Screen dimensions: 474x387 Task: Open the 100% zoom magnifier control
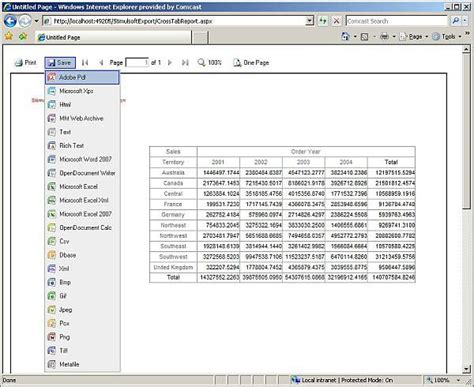point(210,63)
